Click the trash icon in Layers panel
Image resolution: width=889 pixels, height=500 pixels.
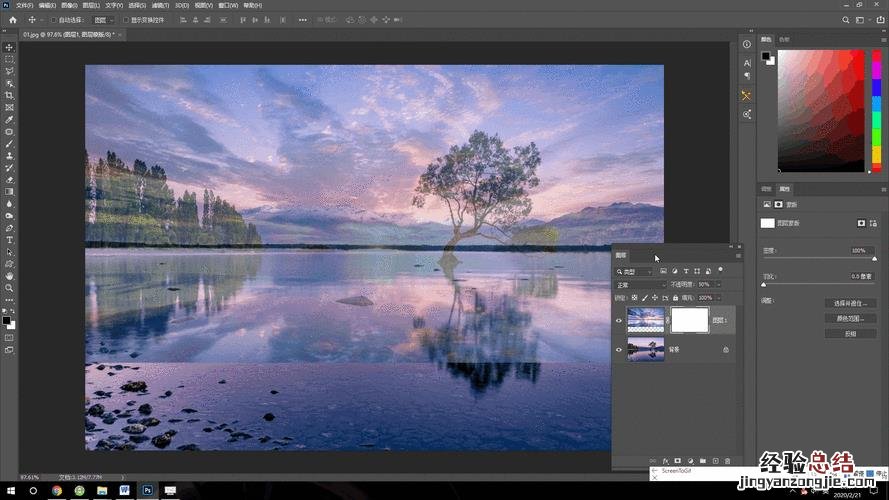(728, 461)
